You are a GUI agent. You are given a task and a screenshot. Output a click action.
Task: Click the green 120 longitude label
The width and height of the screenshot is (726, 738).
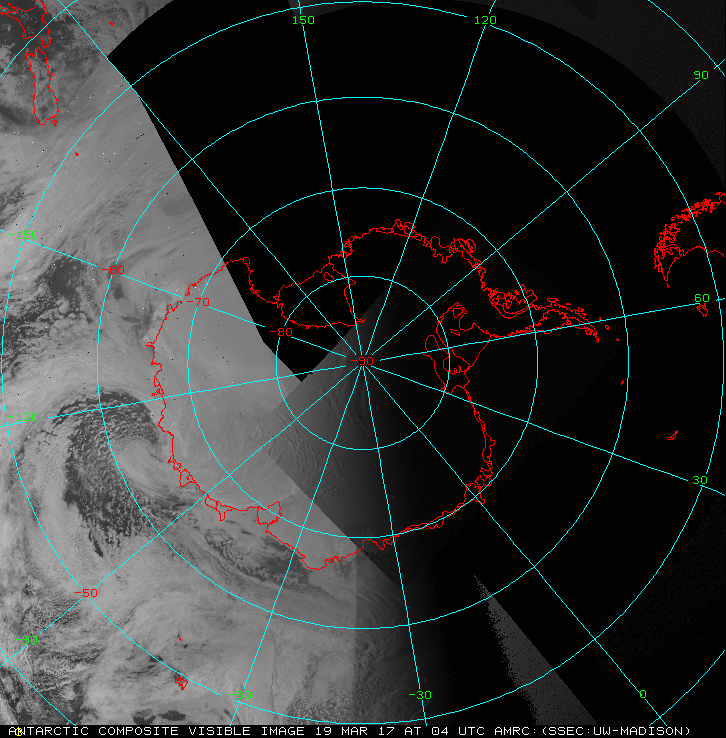point(485,20)
